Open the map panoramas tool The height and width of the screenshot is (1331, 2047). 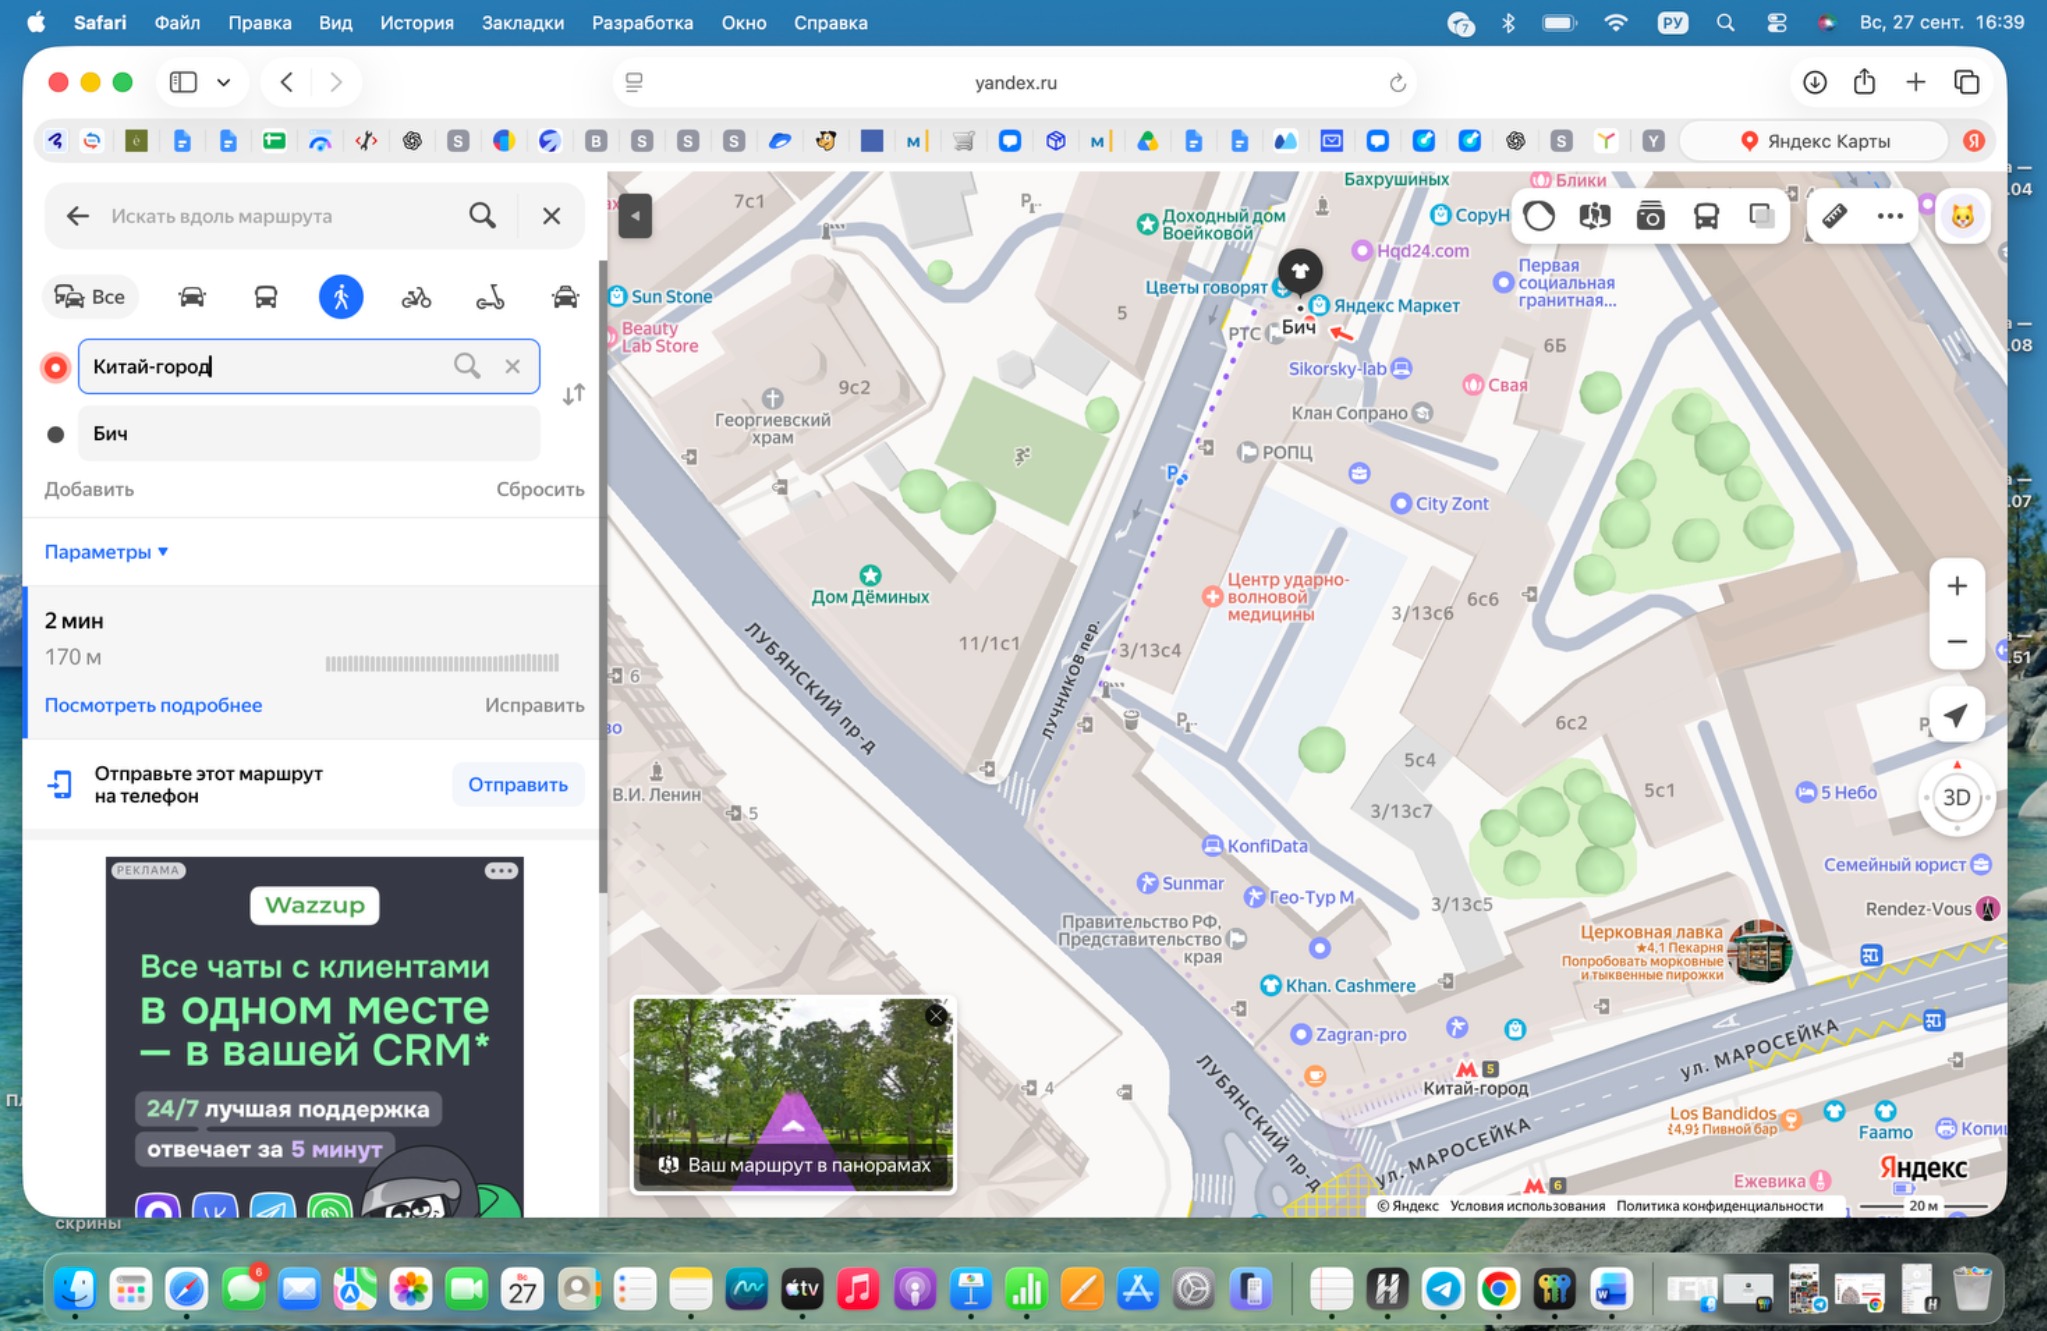(x=1594, y=215)
